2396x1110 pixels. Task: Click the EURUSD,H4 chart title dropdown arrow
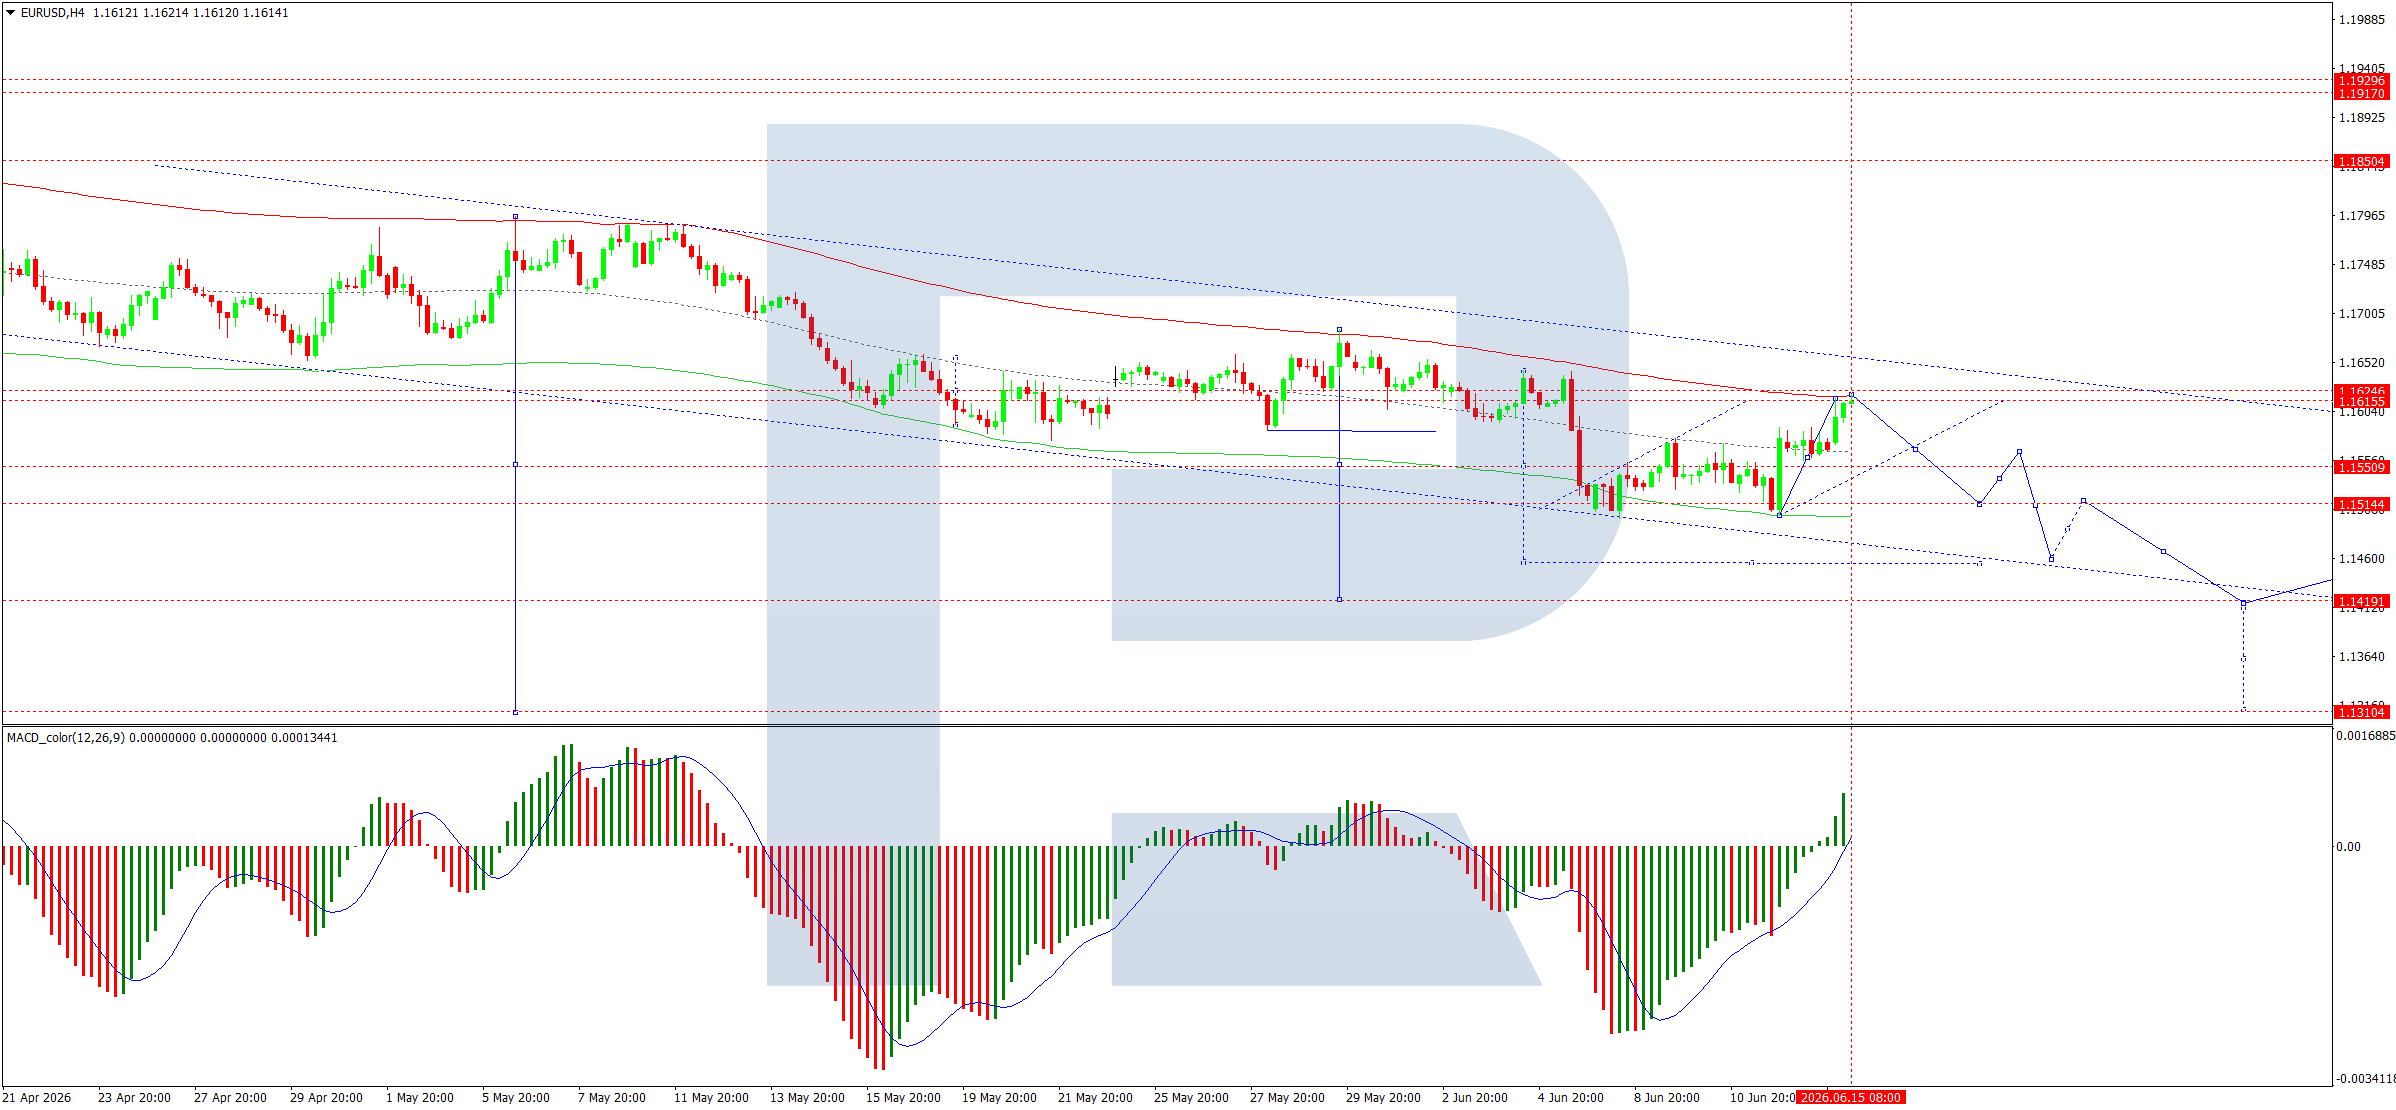click(11, 13)
